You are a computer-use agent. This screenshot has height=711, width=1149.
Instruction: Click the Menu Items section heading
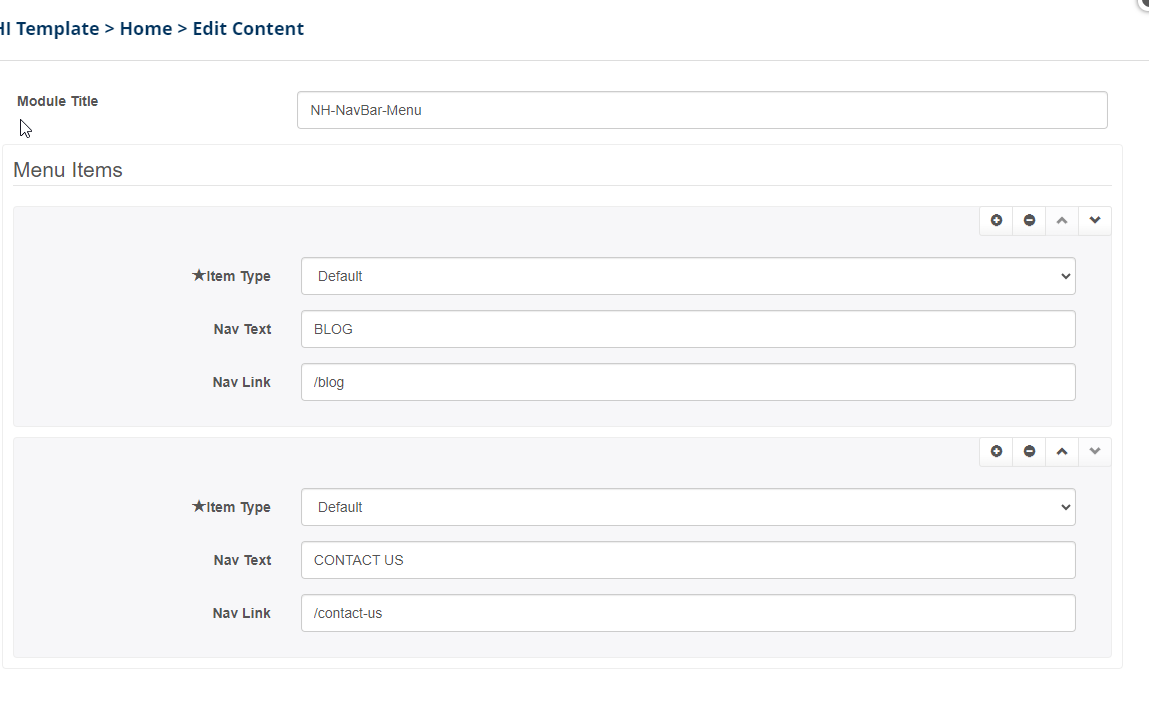tap(68, 170)
